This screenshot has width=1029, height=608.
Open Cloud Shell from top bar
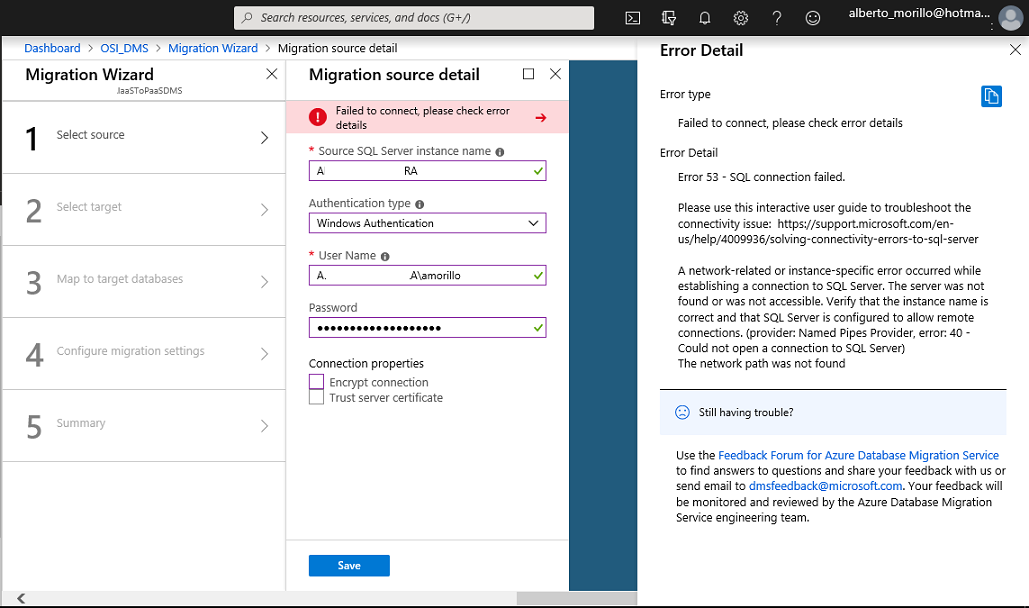[x=633, y=18]
